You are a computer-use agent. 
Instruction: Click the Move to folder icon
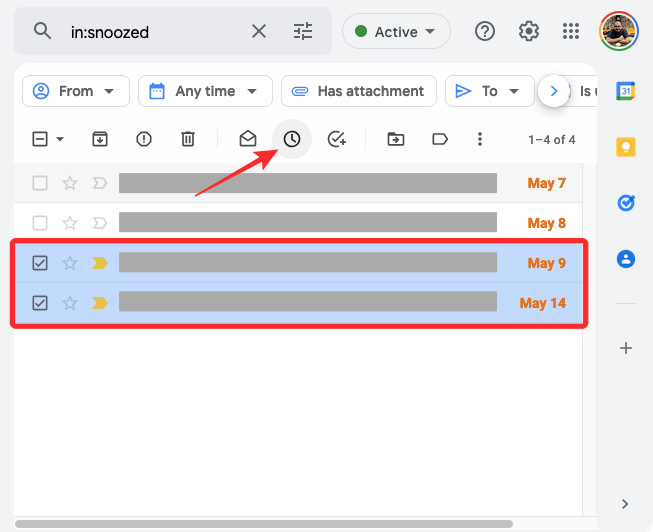tap(396, 139)
